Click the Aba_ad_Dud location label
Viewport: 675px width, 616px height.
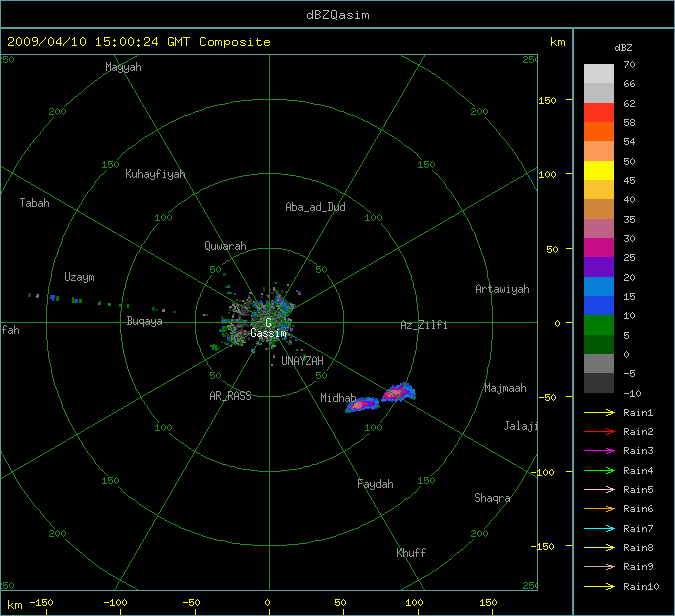point(315,207)
